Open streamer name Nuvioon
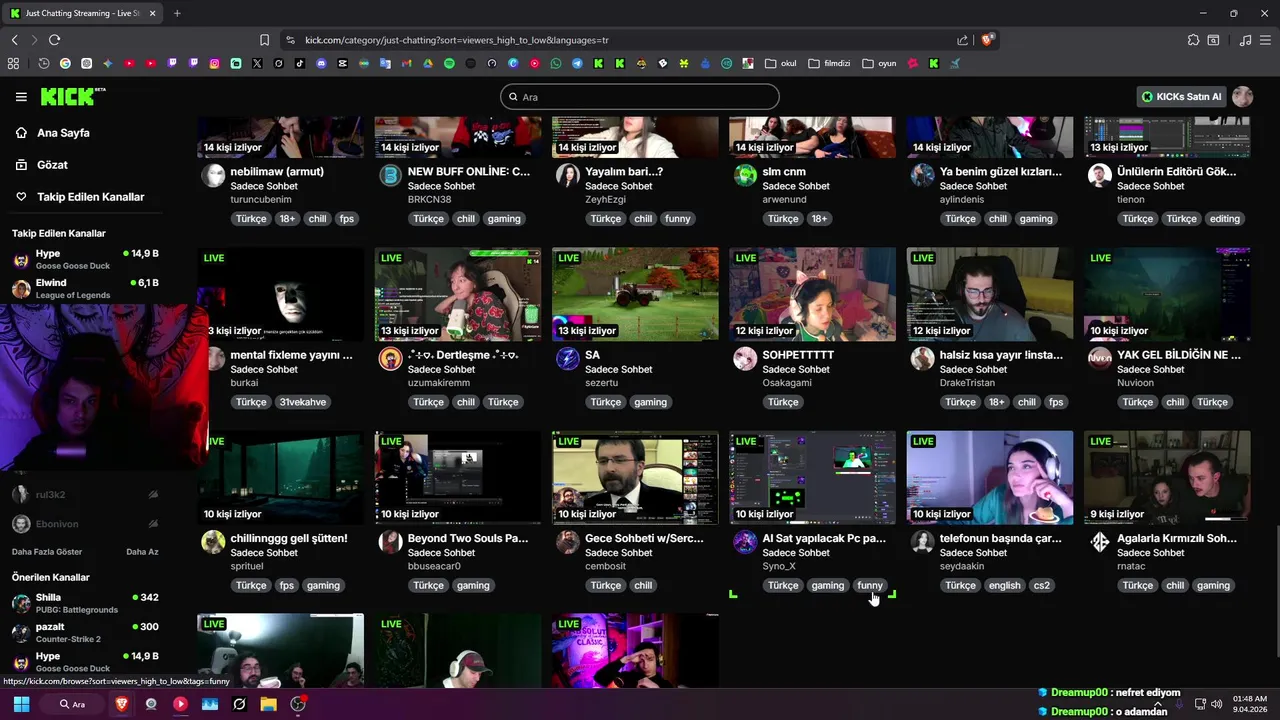Screen dimensions: 1280x720 point(1135,383)
